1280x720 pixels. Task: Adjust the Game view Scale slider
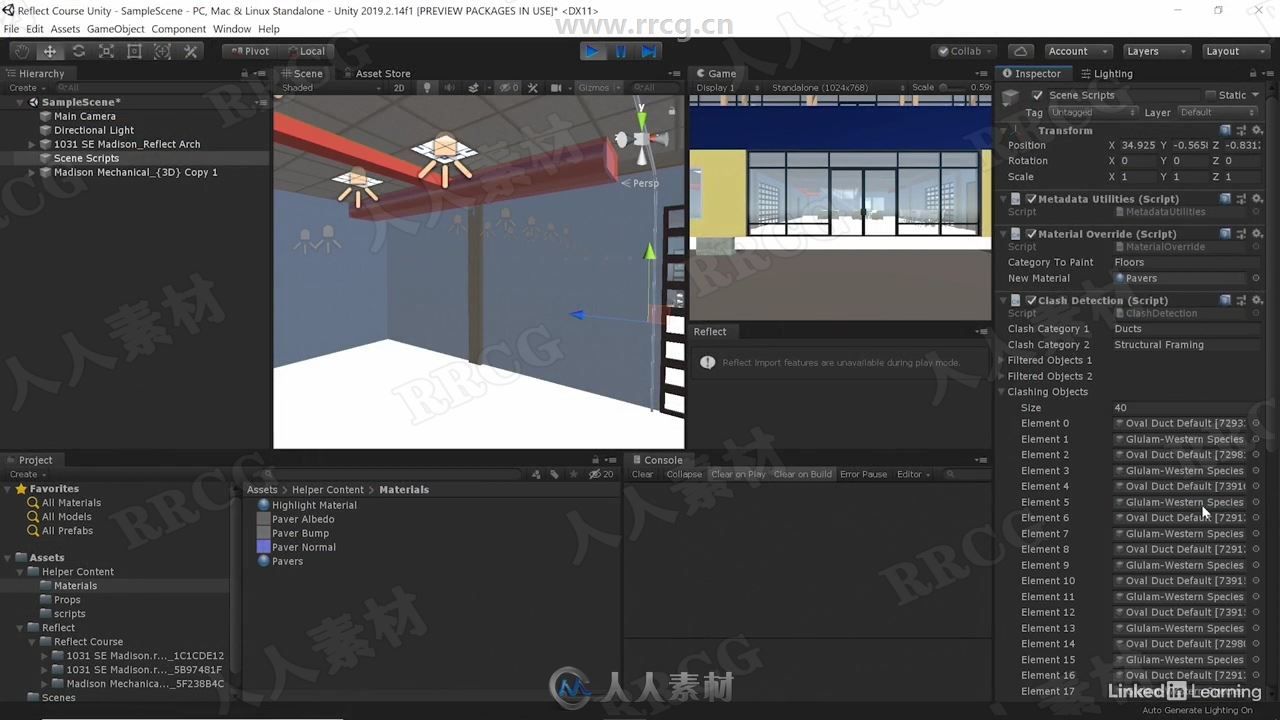pos(953,88)
